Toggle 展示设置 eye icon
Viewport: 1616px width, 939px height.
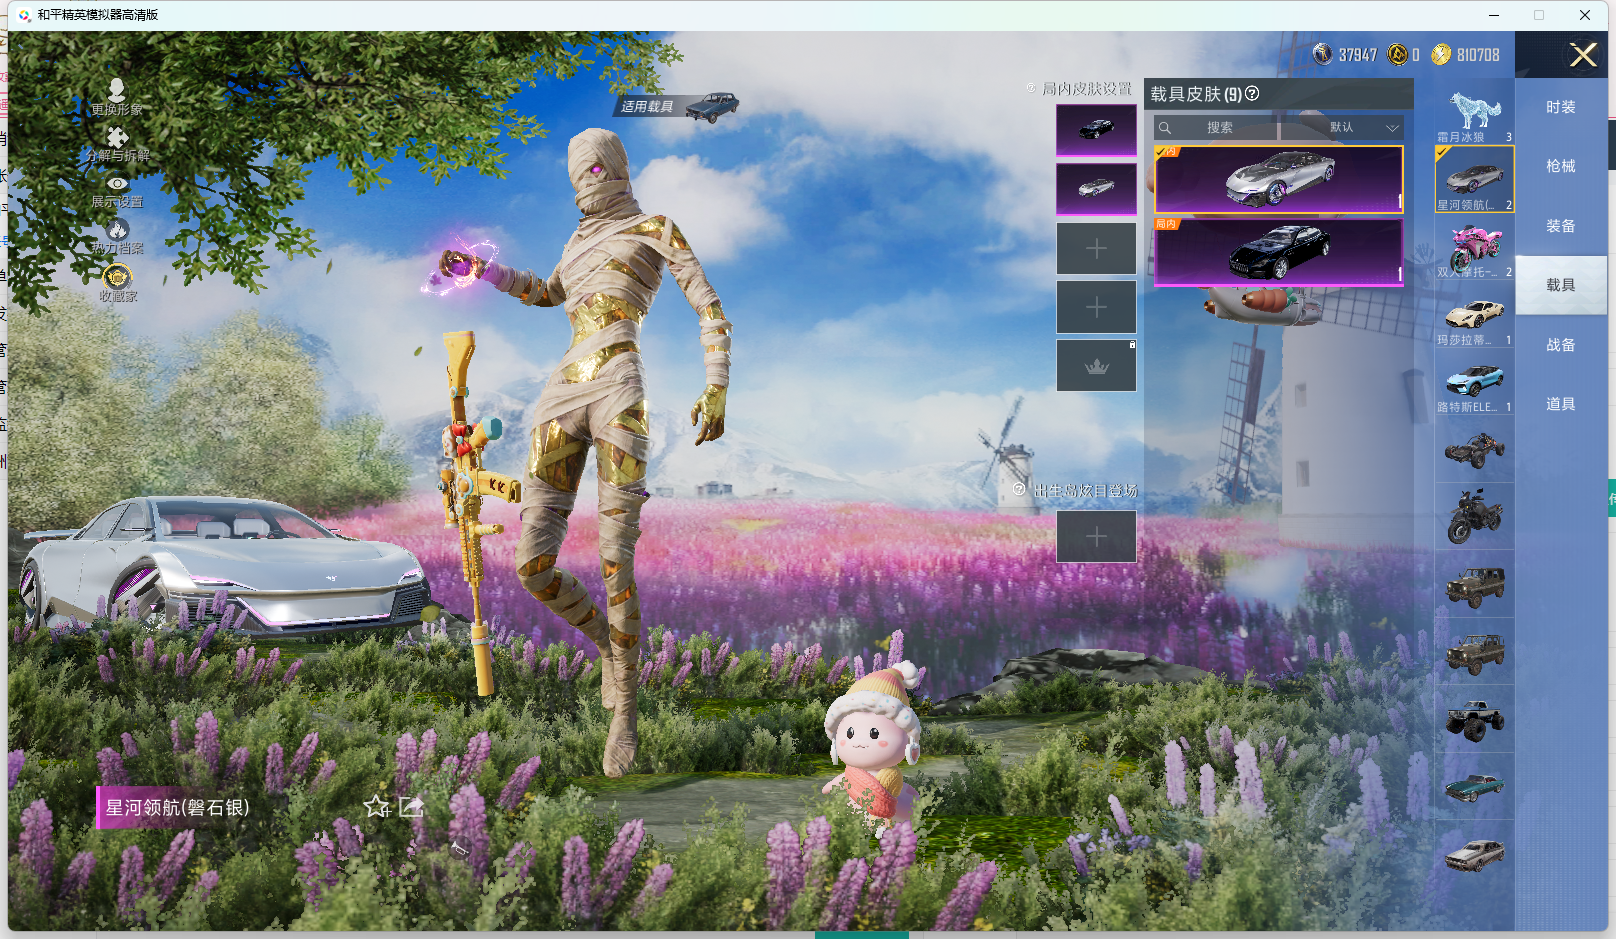click(117, 185)
